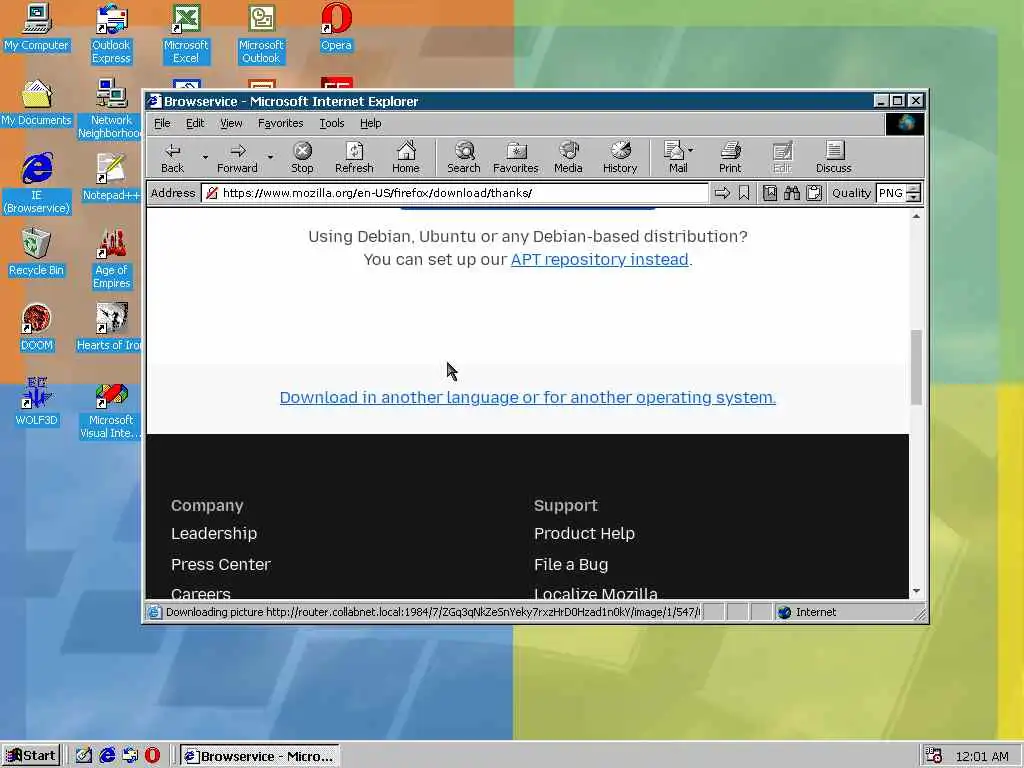Open the Forward button history dropdown arrow

(270, 157)
